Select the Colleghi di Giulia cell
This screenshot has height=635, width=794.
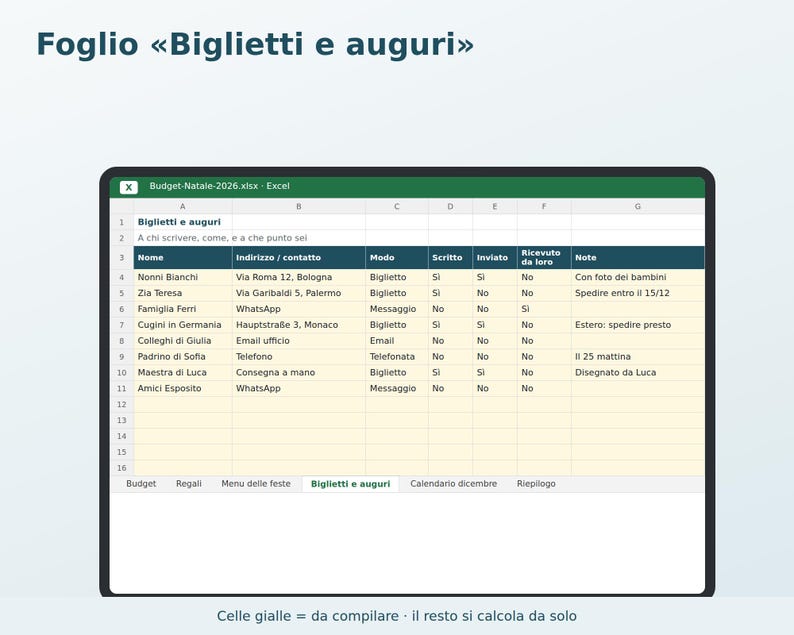[183, 341]
